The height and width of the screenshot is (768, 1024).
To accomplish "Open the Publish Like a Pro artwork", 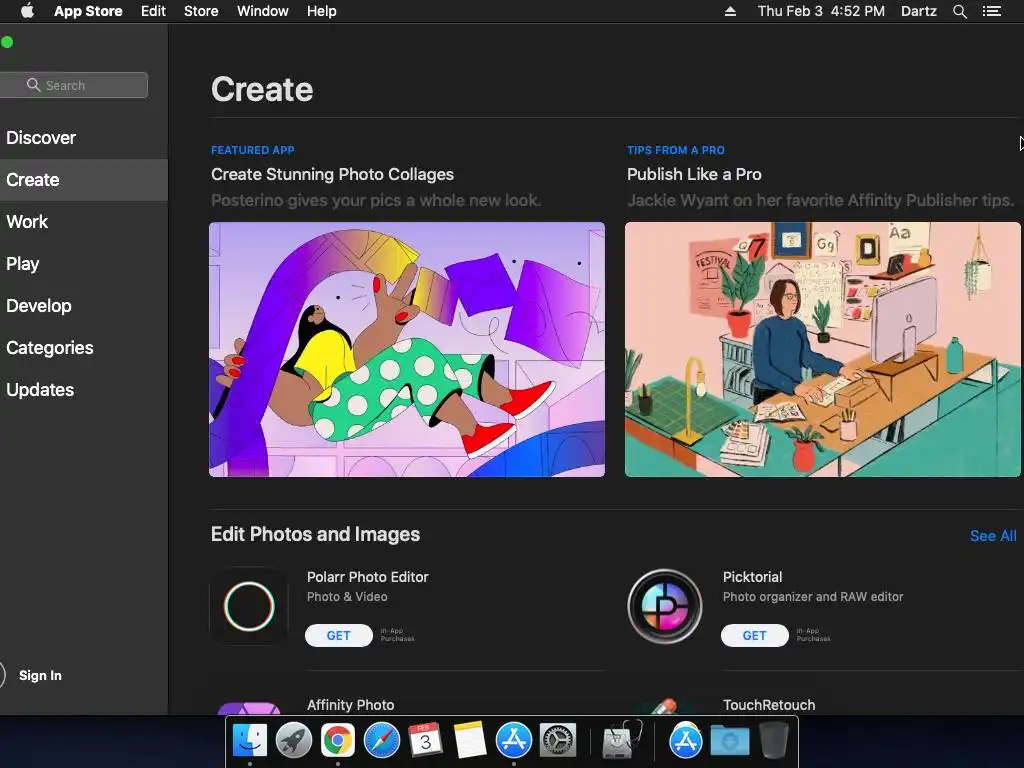I will pyautogui.click(x=823, y=349).
